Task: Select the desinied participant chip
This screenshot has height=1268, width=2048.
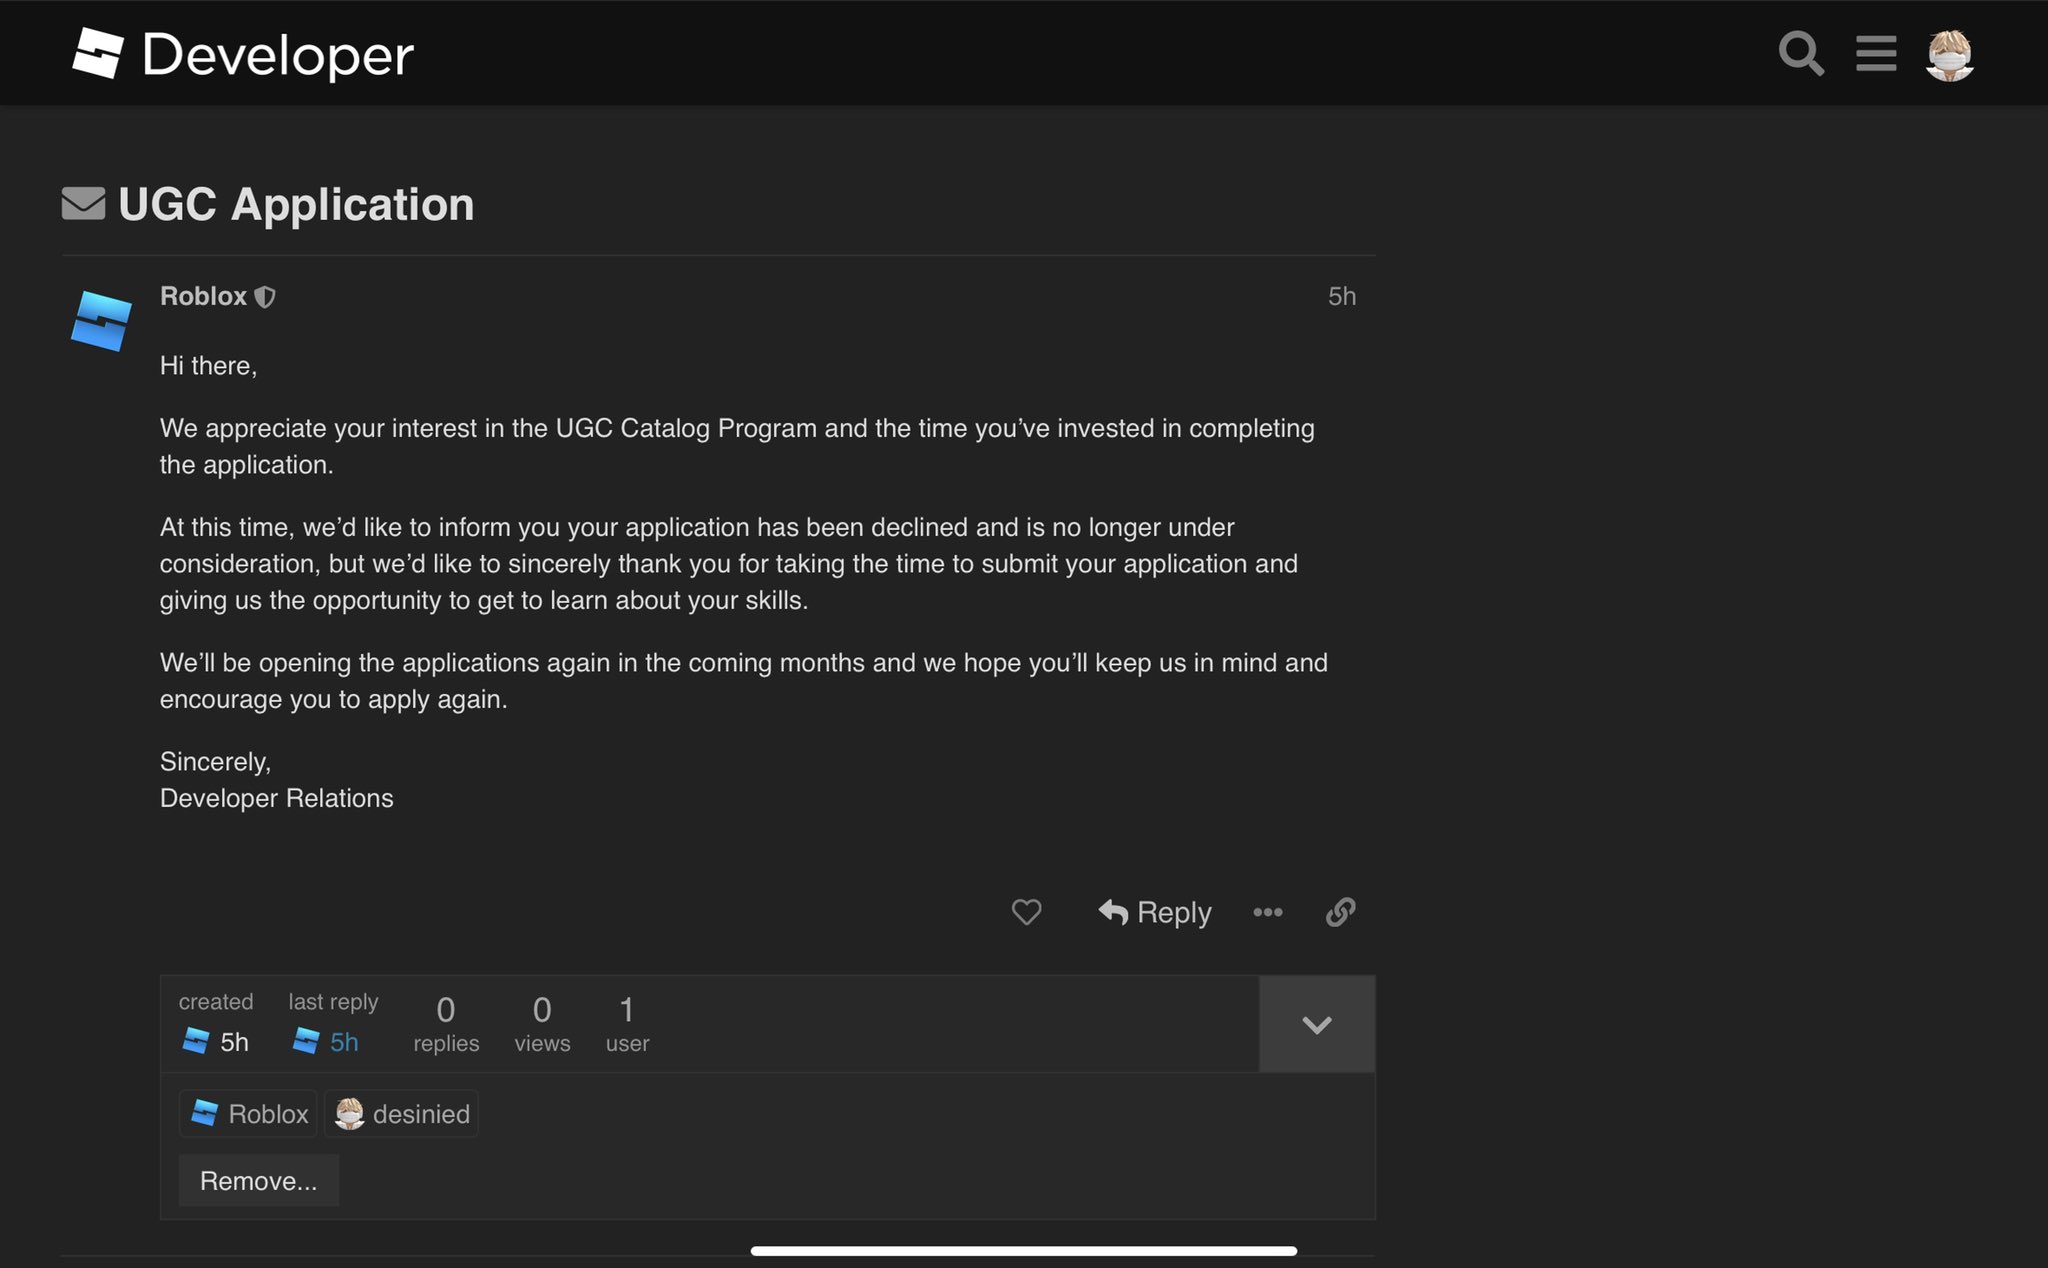Action: coord(401,1114)
